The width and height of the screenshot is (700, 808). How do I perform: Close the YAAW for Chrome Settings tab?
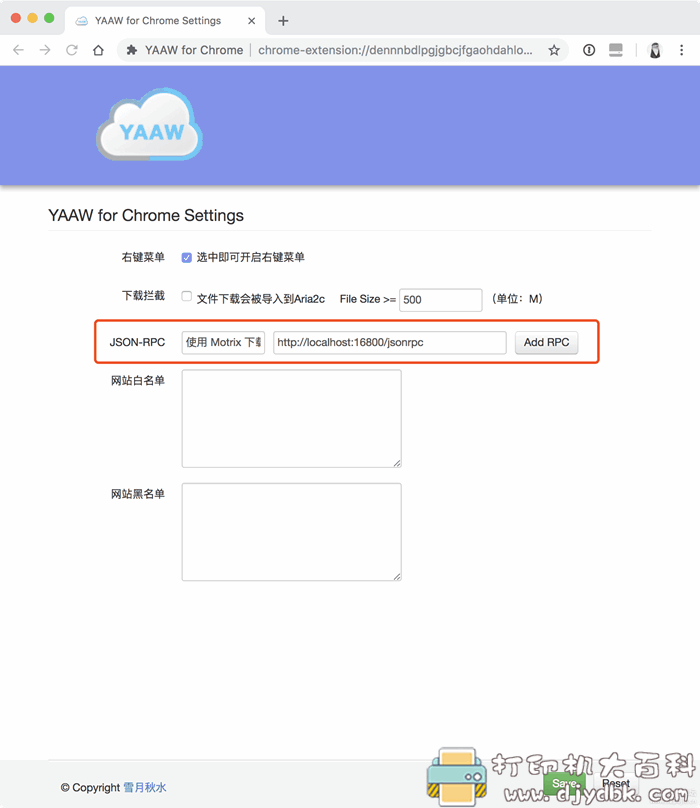coord(252,21)
